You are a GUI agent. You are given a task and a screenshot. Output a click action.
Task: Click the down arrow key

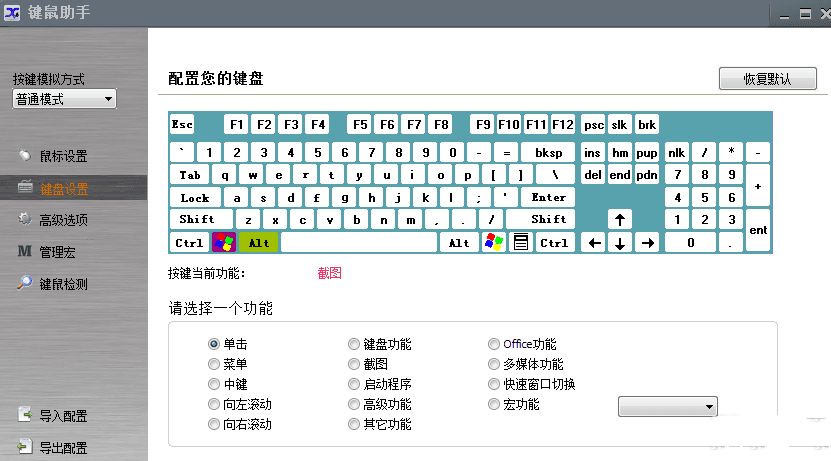pos(620,242)
